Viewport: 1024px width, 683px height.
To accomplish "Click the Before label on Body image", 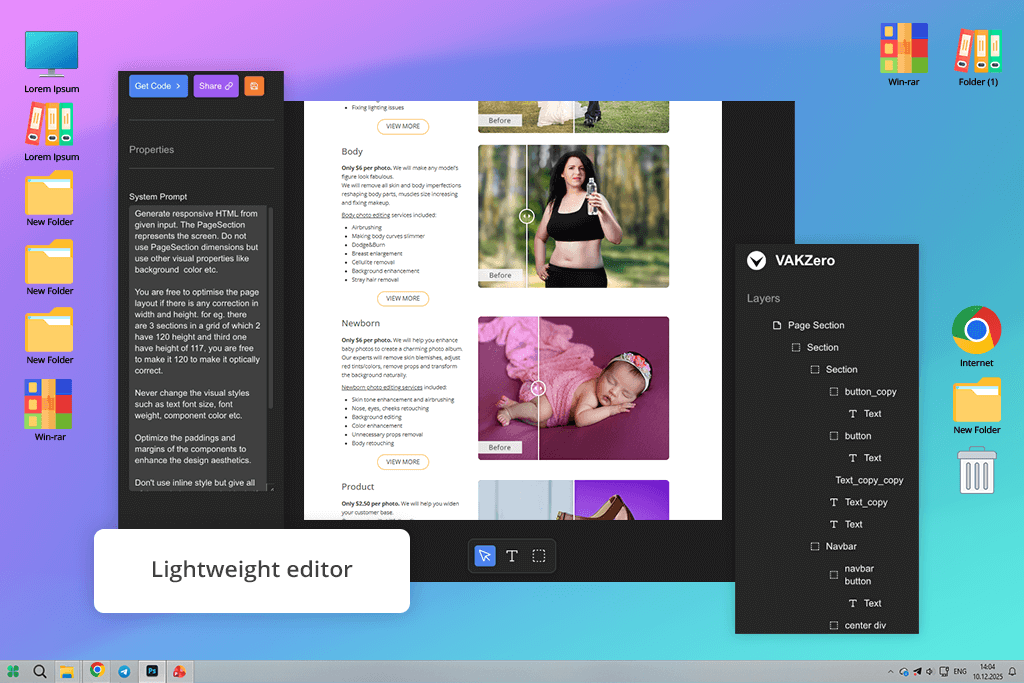I will click(500, 276).
